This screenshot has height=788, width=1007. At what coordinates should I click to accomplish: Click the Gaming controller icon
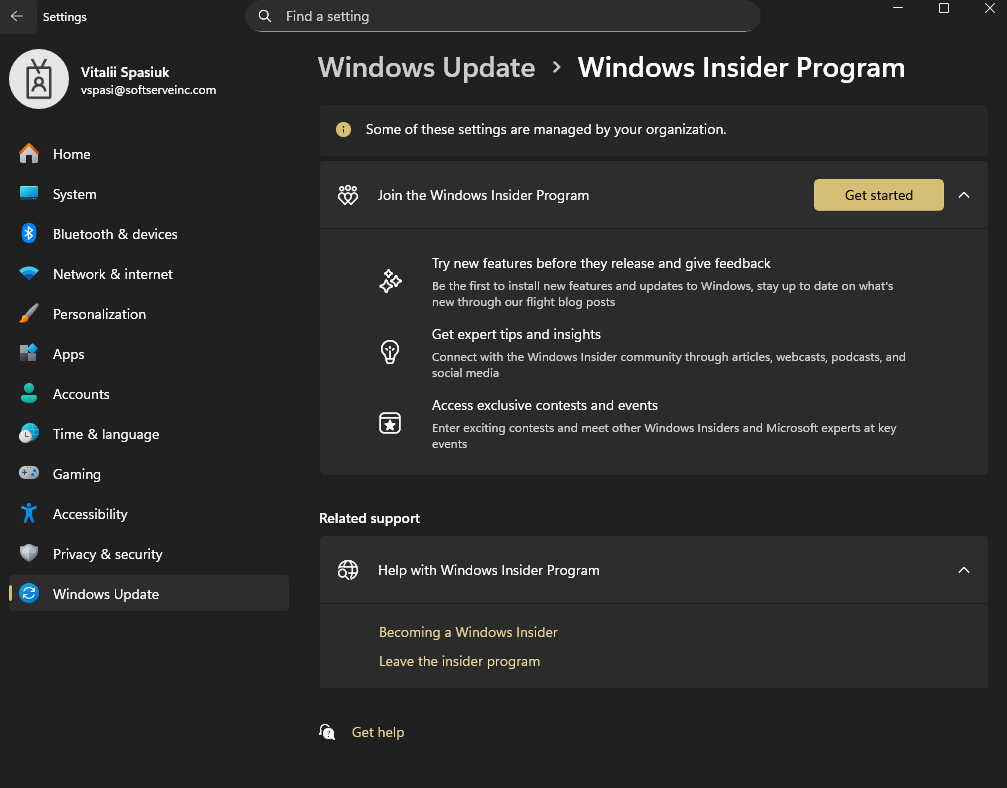(x=28, y=473)
